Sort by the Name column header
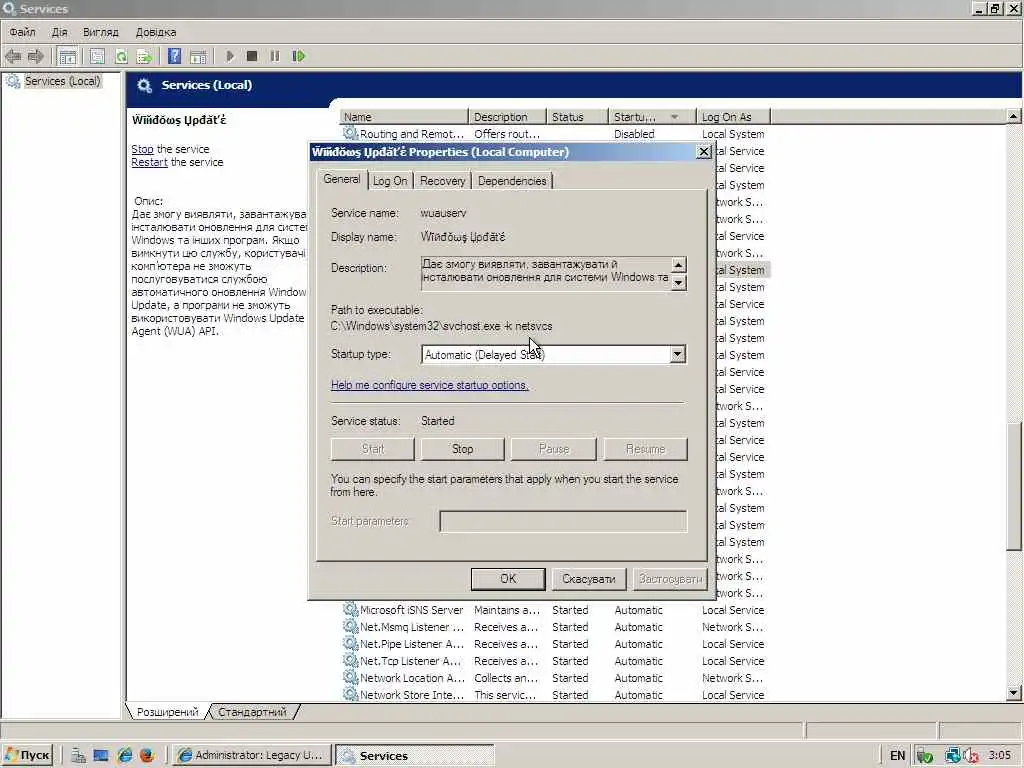The height and width of the screenshot is (768, 1024). click(404, 117)
